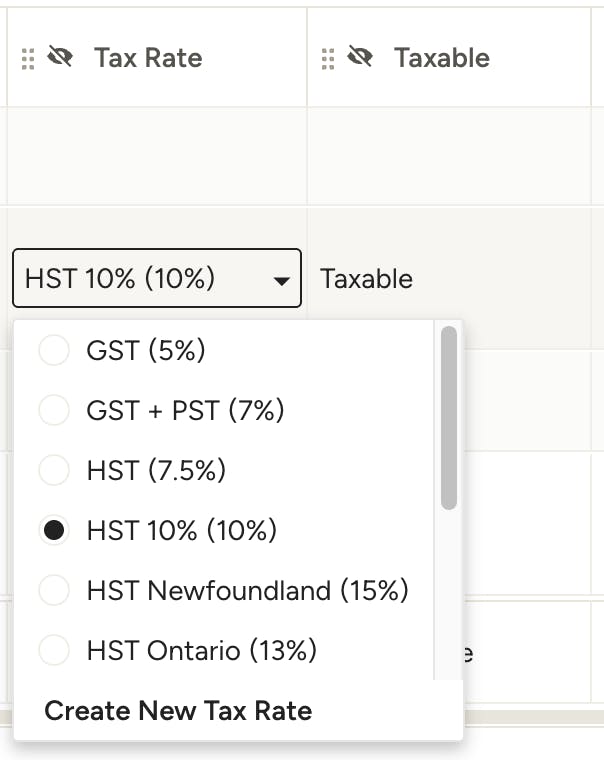Screen dimensions: 604x760
Task: Click the dropdown list scrollbar thumb
Action: 449,418
